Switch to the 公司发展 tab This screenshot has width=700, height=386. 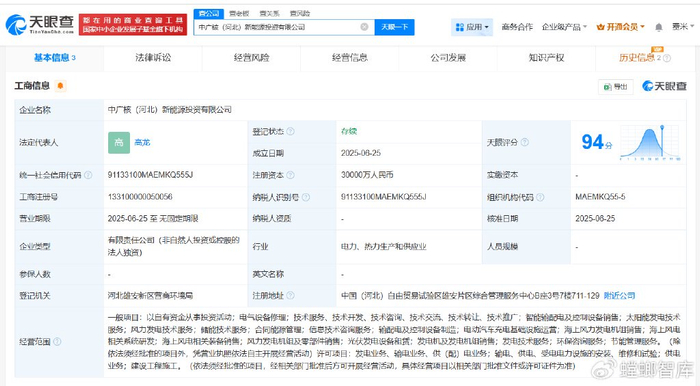[448, 58]
